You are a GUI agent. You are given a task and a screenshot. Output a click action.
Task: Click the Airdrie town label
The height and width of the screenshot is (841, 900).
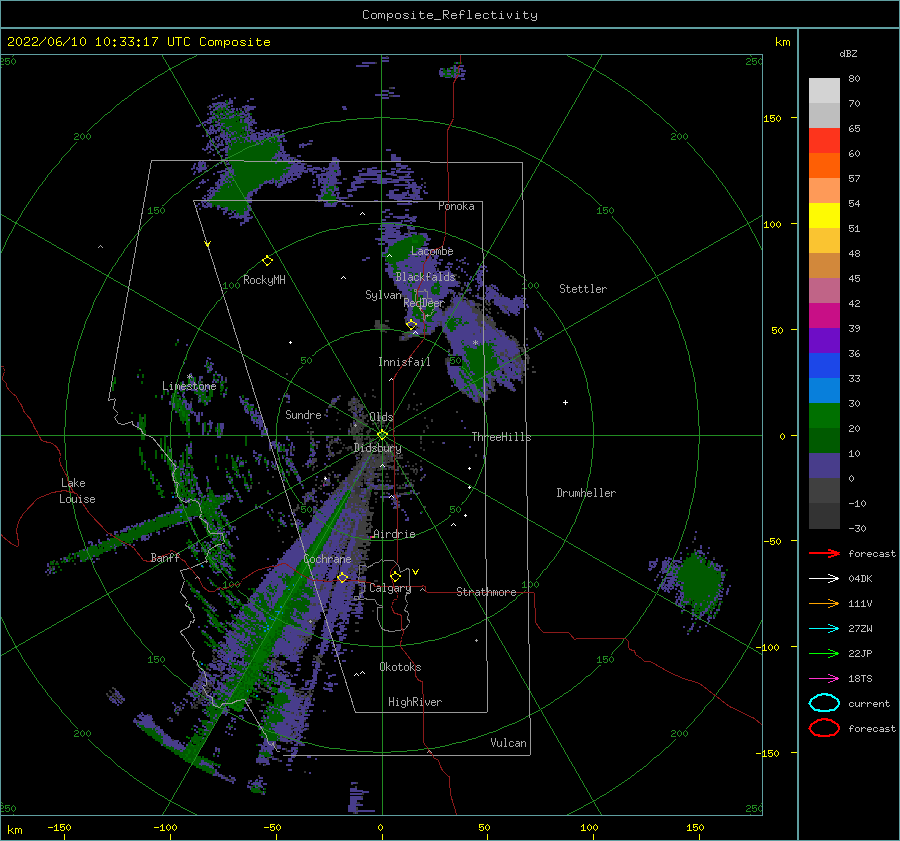(x=394, y=534)
